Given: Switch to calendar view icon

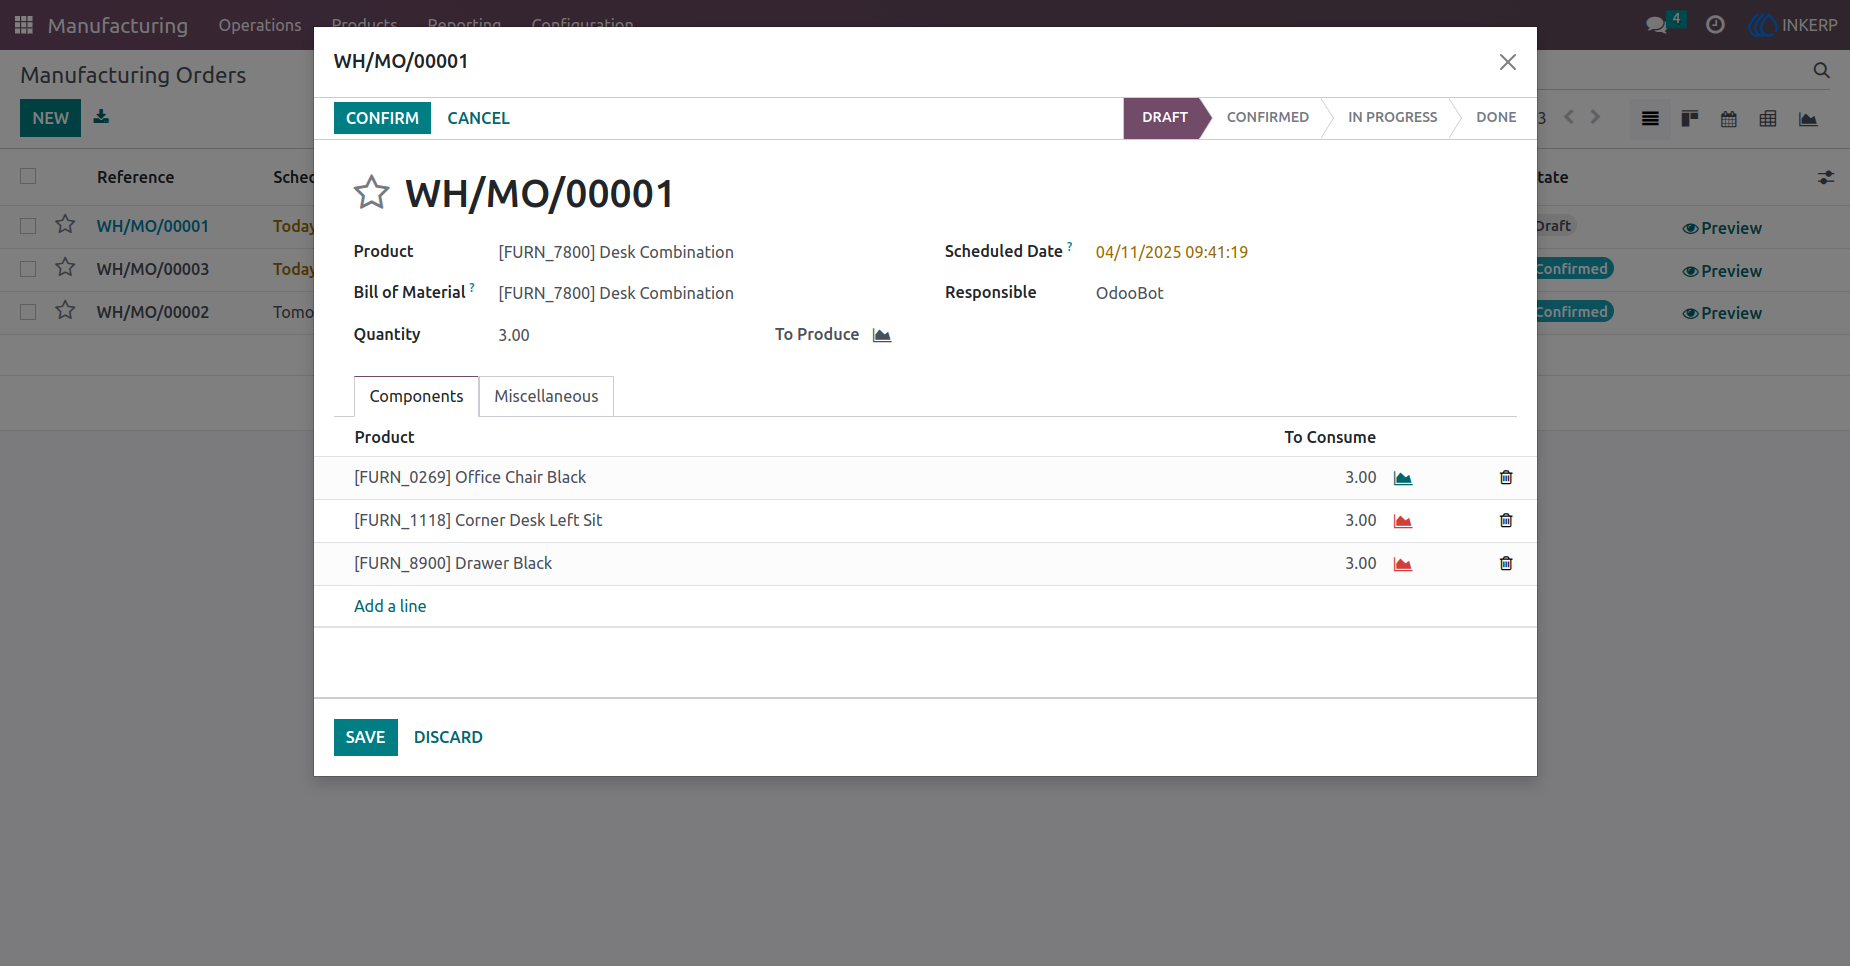Looking at the screenshot, I should coord(1729,119).
